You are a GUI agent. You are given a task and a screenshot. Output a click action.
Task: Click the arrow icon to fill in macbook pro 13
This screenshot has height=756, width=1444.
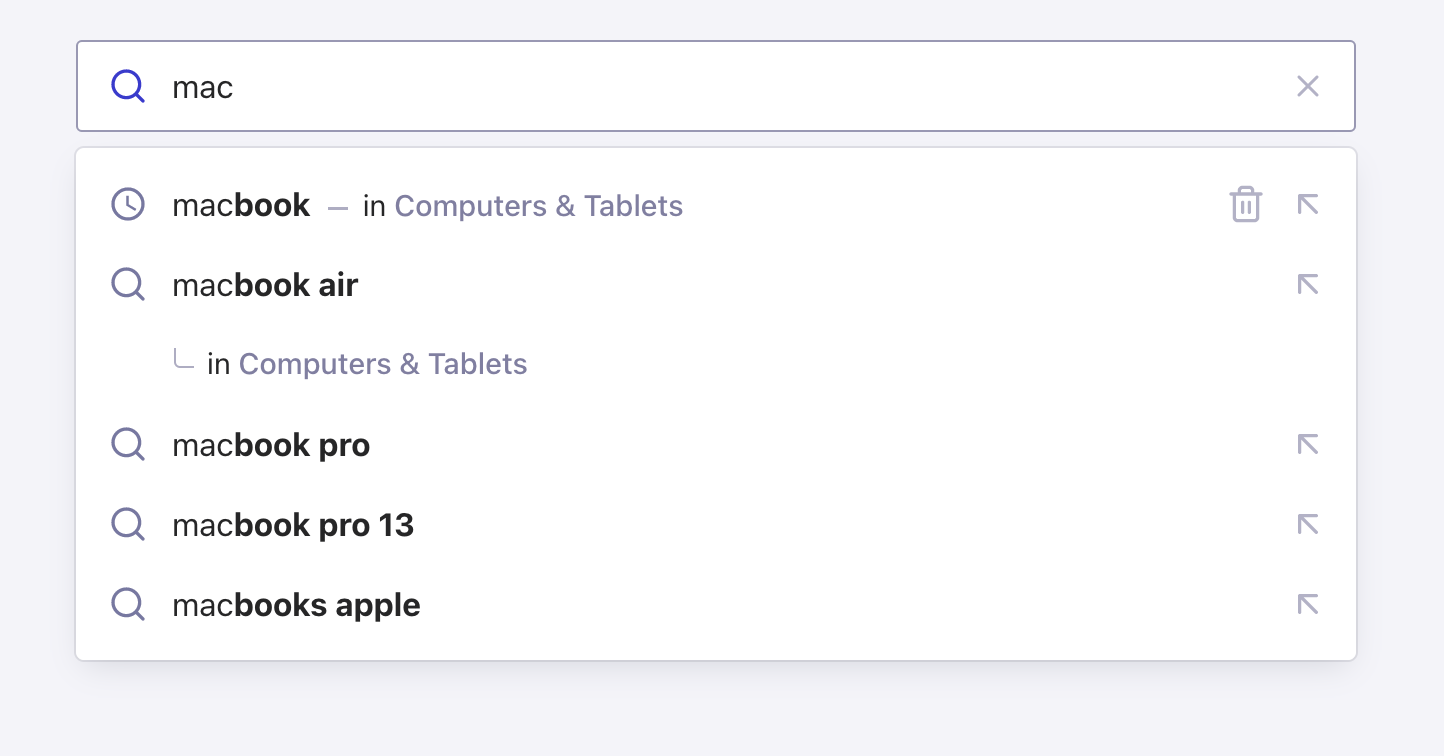click(x=1307, y=524)
